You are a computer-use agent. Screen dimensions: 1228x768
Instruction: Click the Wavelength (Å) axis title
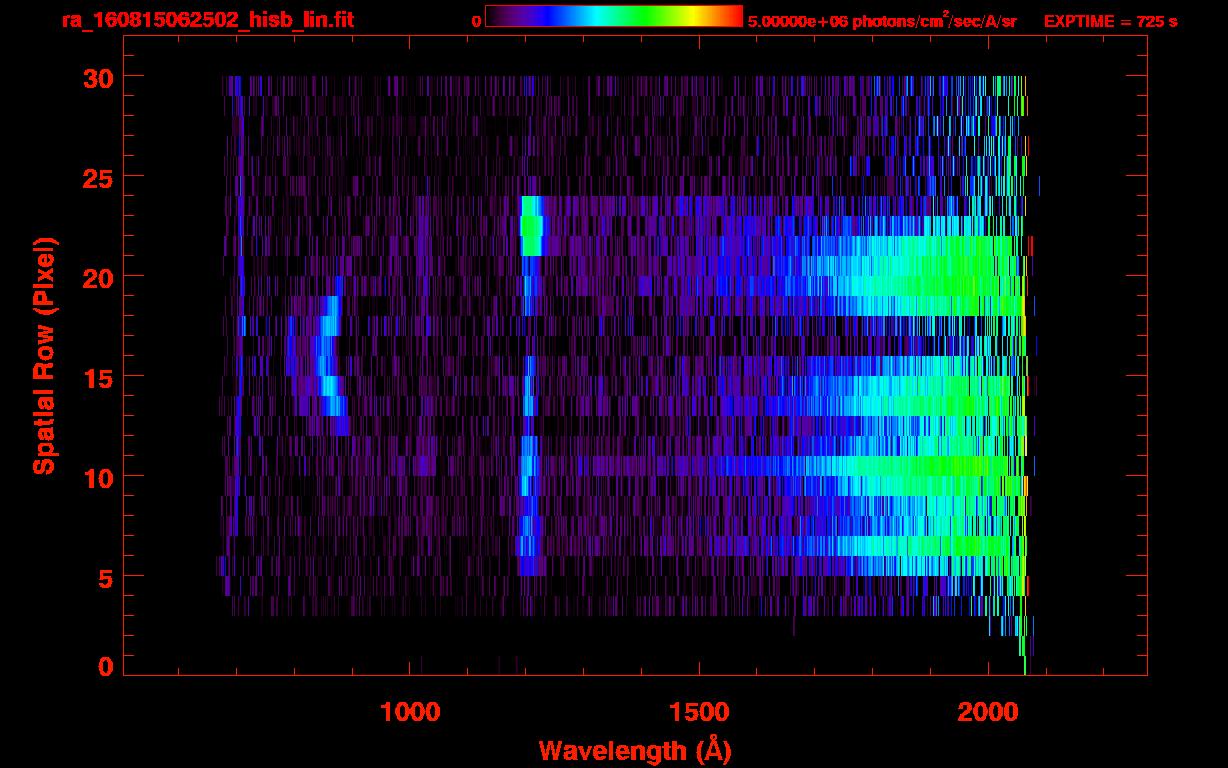coord(635,750)
